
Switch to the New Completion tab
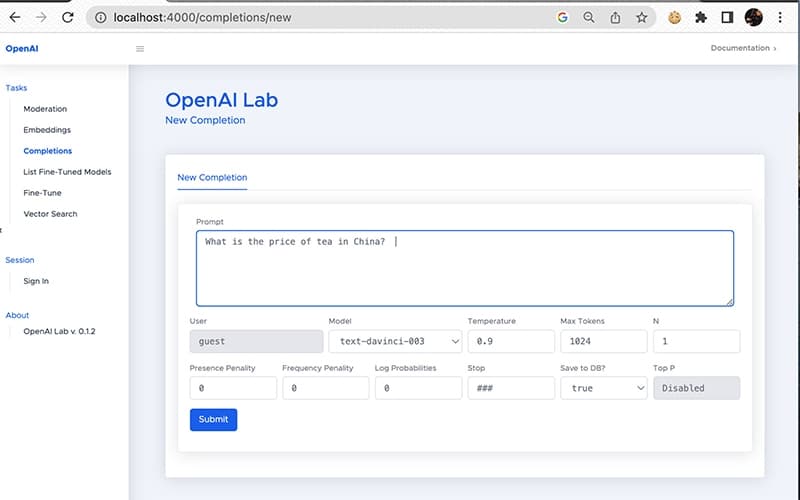click(x=212, y=177)
